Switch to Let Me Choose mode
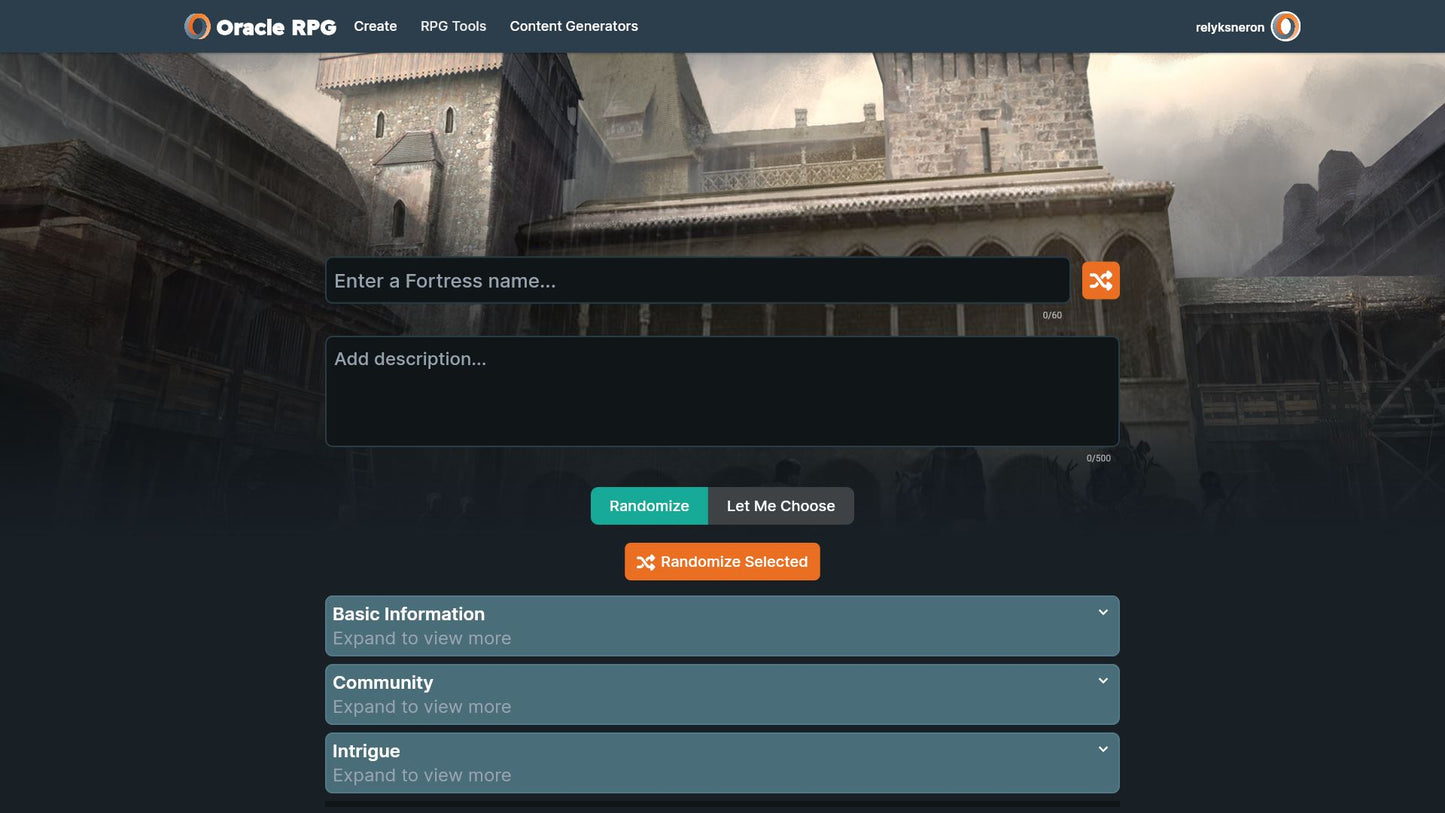Screen dimensions: 1445x813 (x=780, y=506)
